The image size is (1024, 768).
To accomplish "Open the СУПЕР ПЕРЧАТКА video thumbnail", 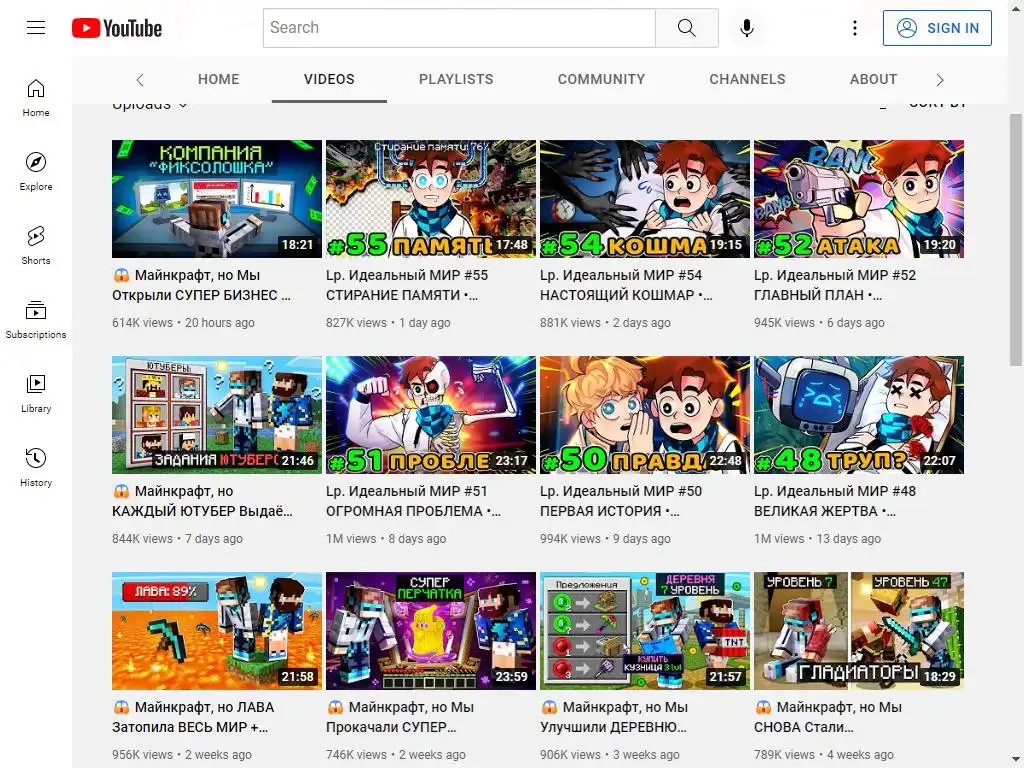I will (x=431, y=631).
